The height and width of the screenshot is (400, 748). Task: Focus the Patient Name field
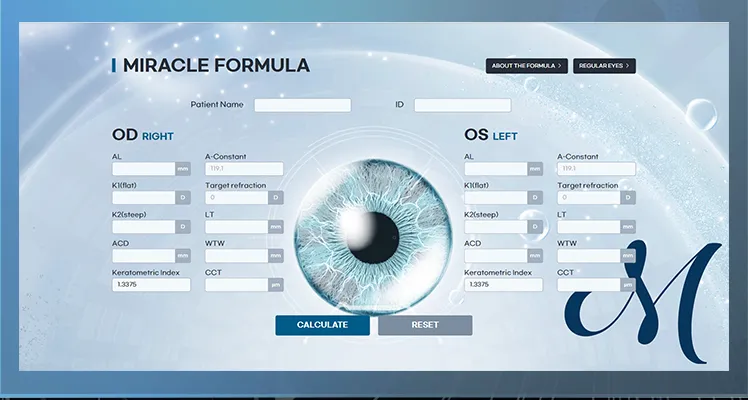pos(302,105)
